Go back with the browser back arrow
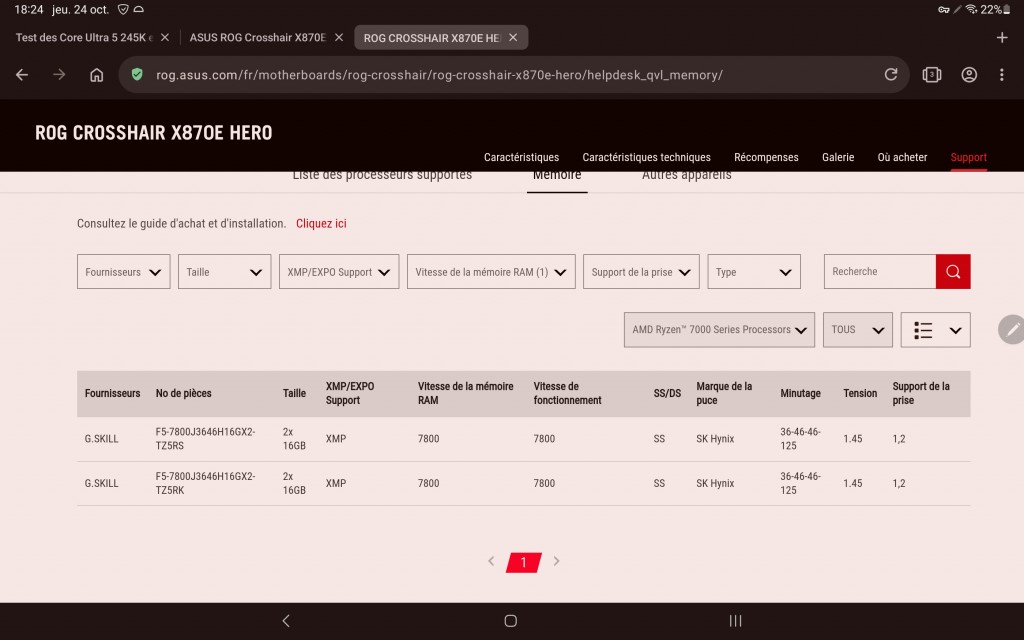 coord(22,75)
